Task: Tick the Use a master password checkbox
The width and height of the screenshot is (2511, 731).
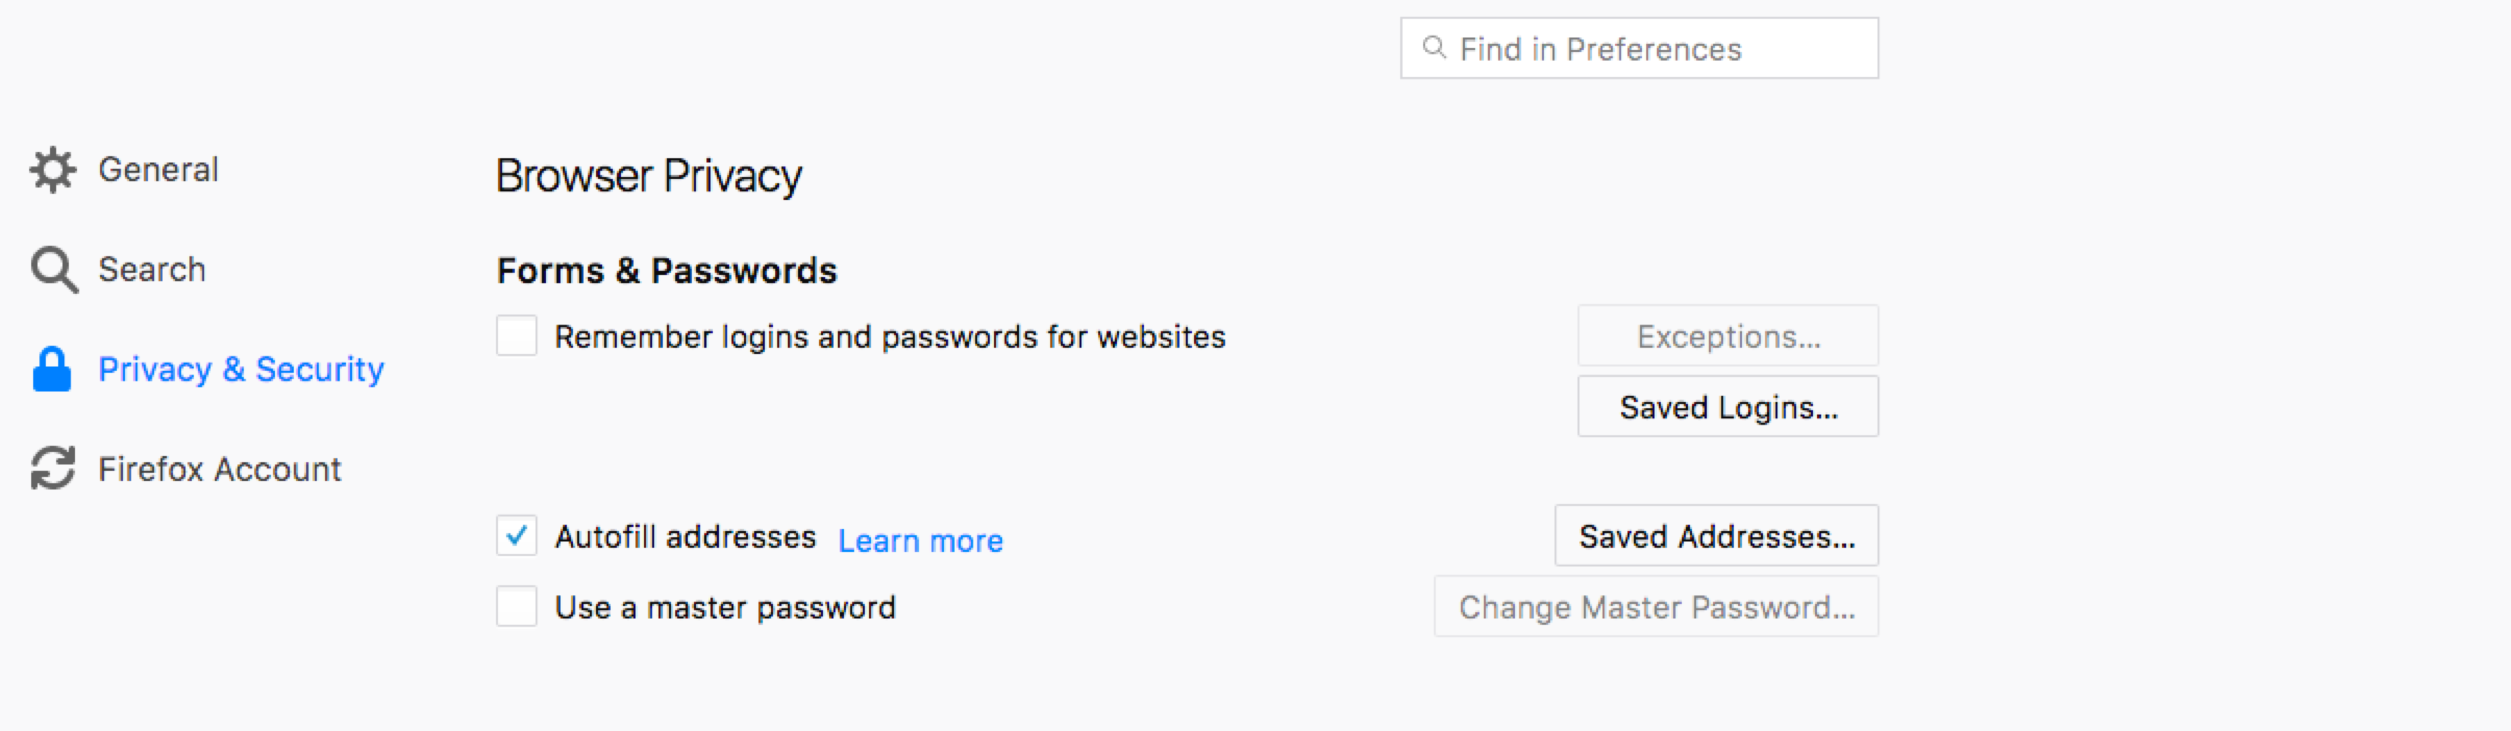Action: pos(517,607)
